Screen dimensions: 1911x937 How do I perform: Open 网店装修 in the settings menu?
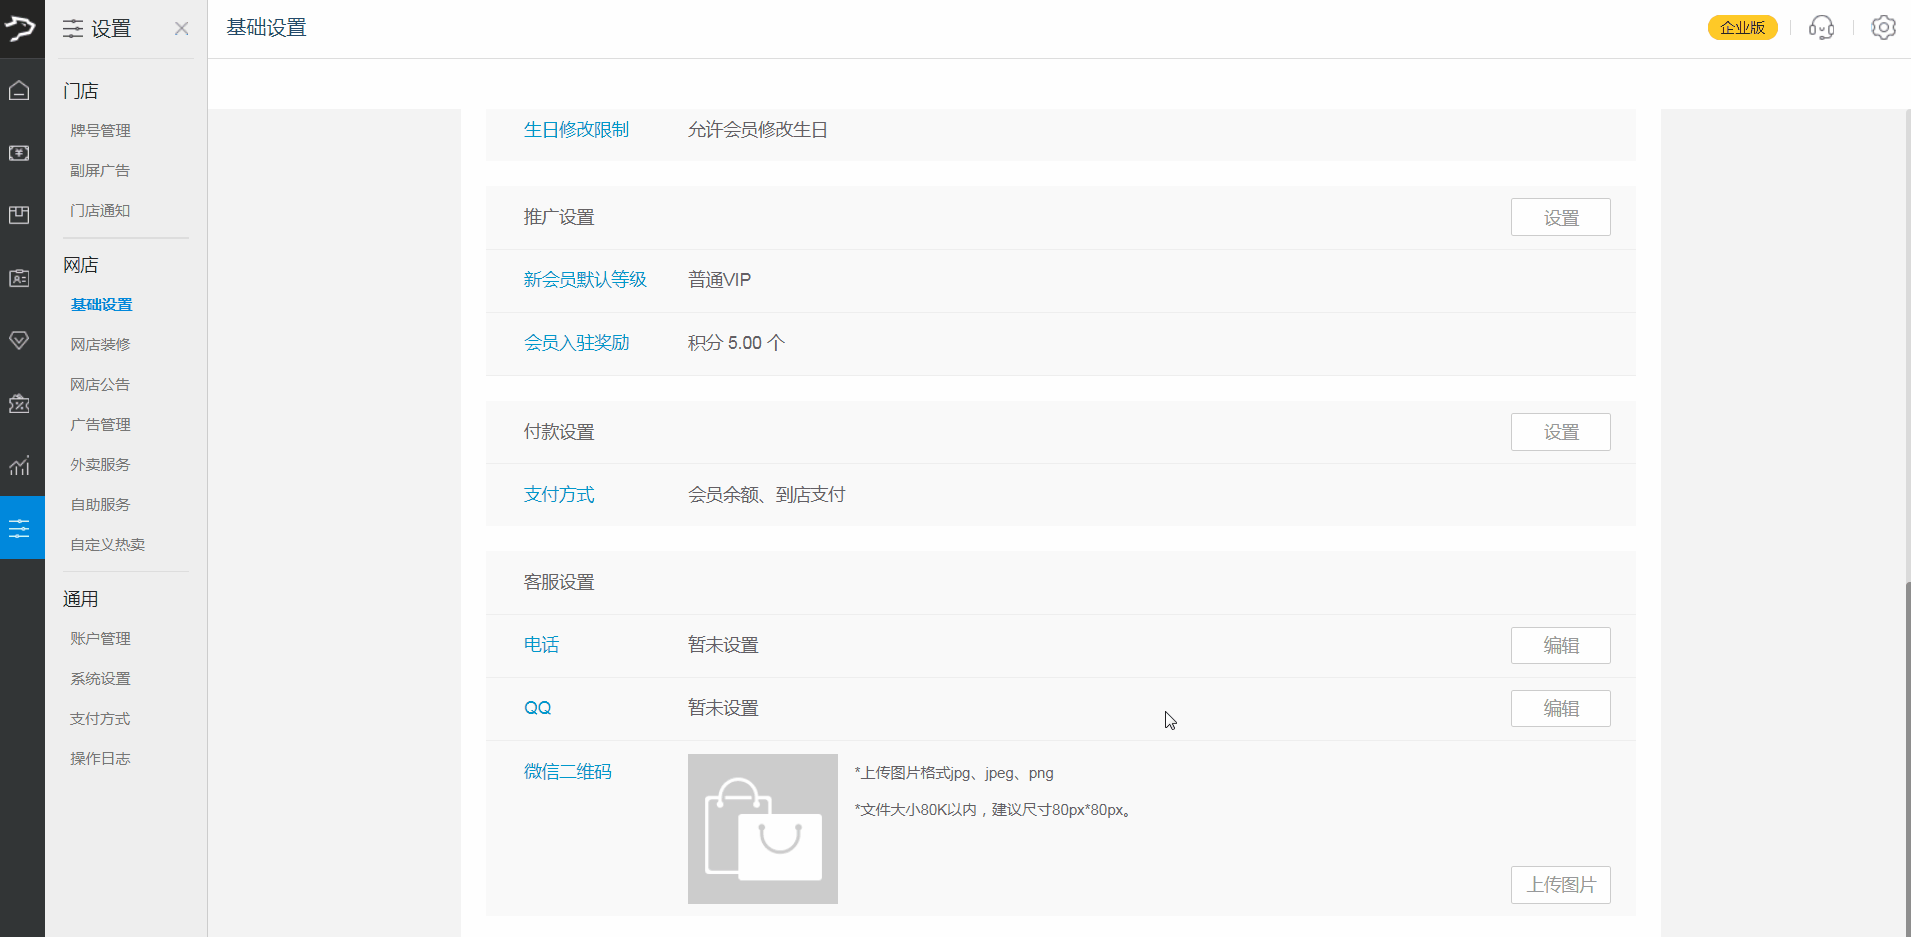click(100, 345)
